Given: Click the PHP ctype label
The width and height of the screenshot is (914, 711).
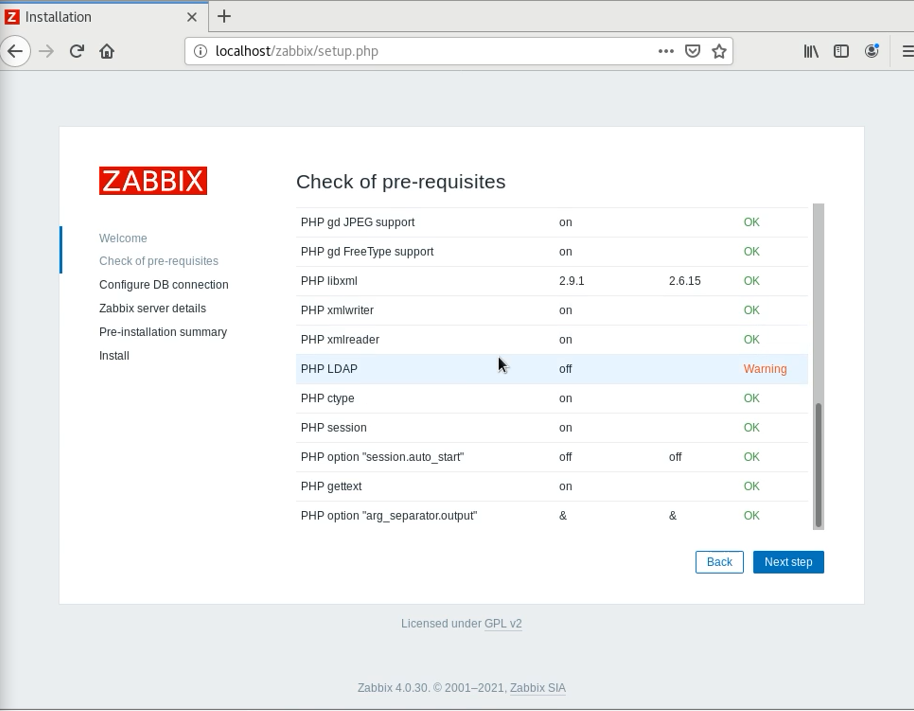Looking at the screenshot, I should pyautogui.click(x=328, y=398).
